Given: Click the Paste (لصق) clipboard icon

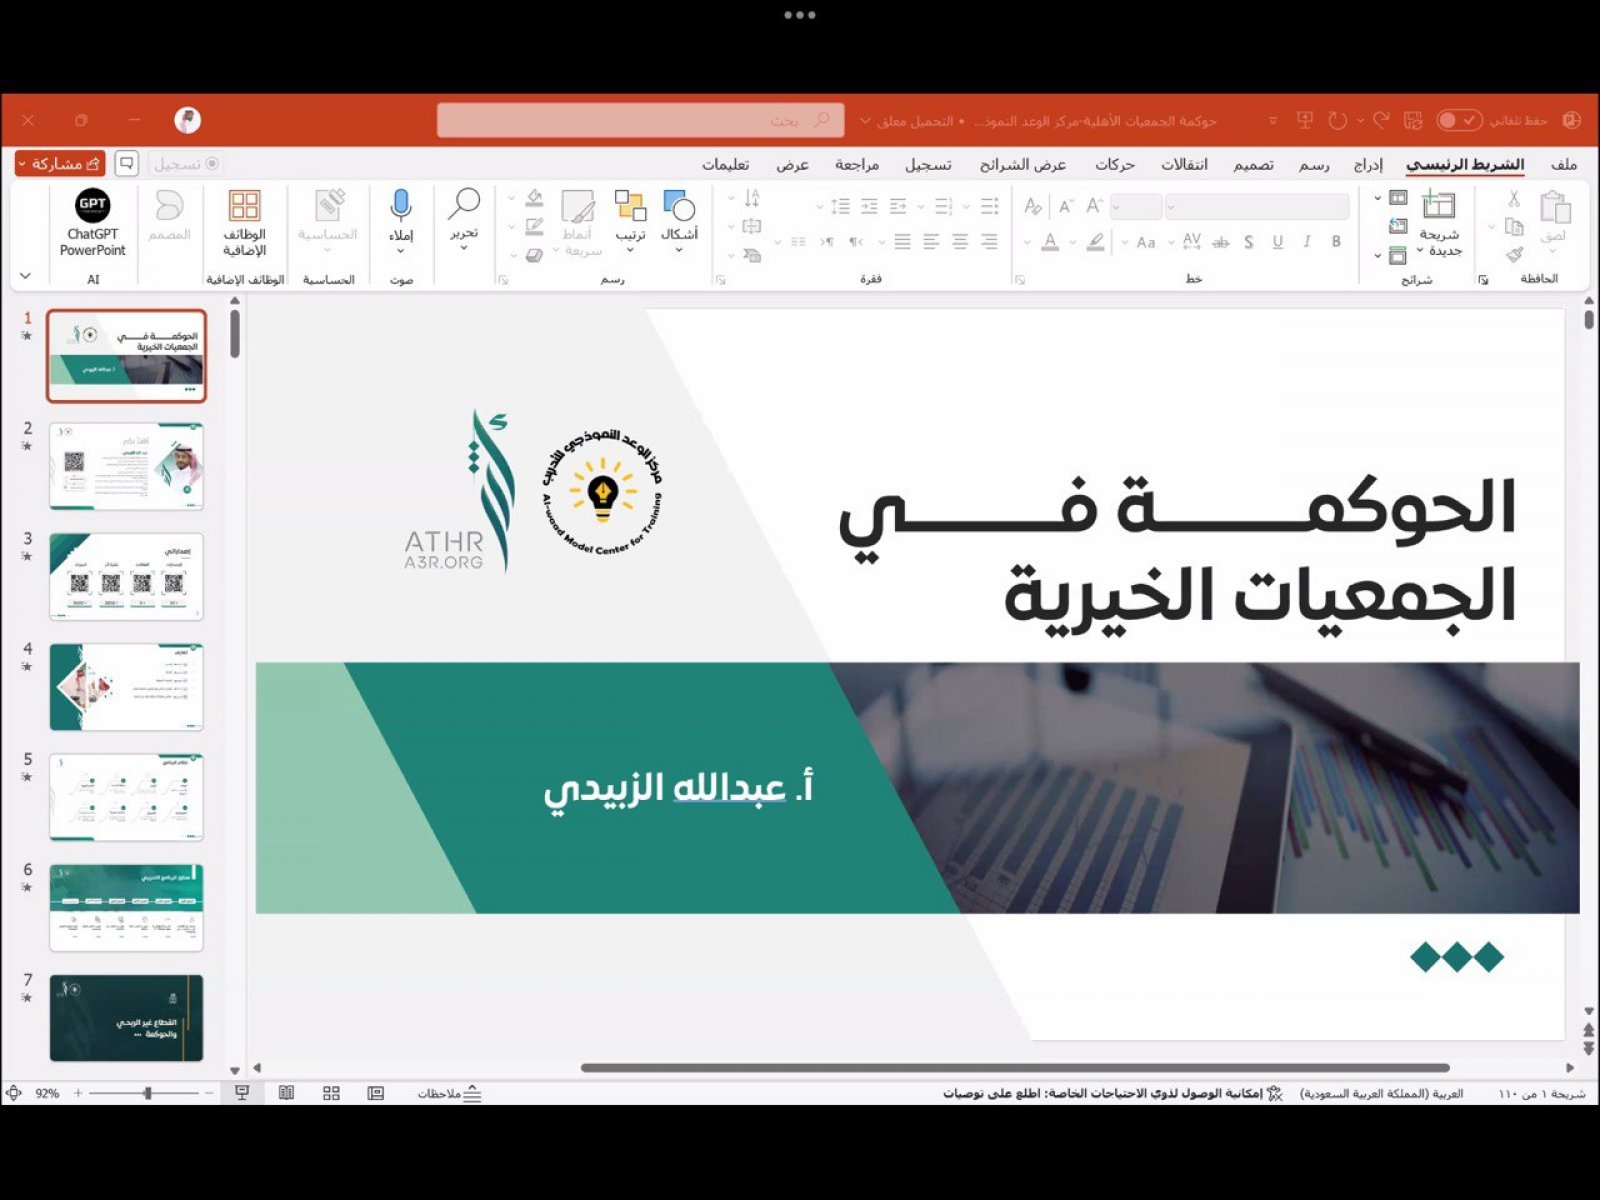Looking at the screenshot, I should click(1555, 208).
